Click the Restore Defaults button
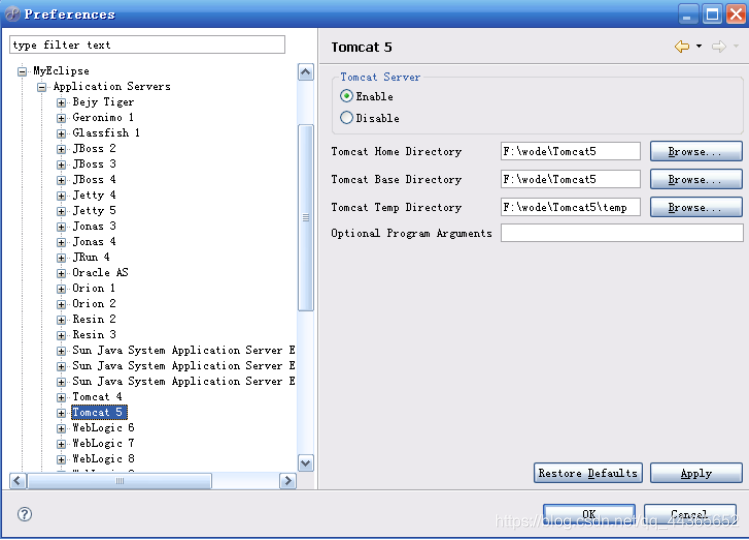This screenshot has width=749, height=540. click(x=588, y=473)
